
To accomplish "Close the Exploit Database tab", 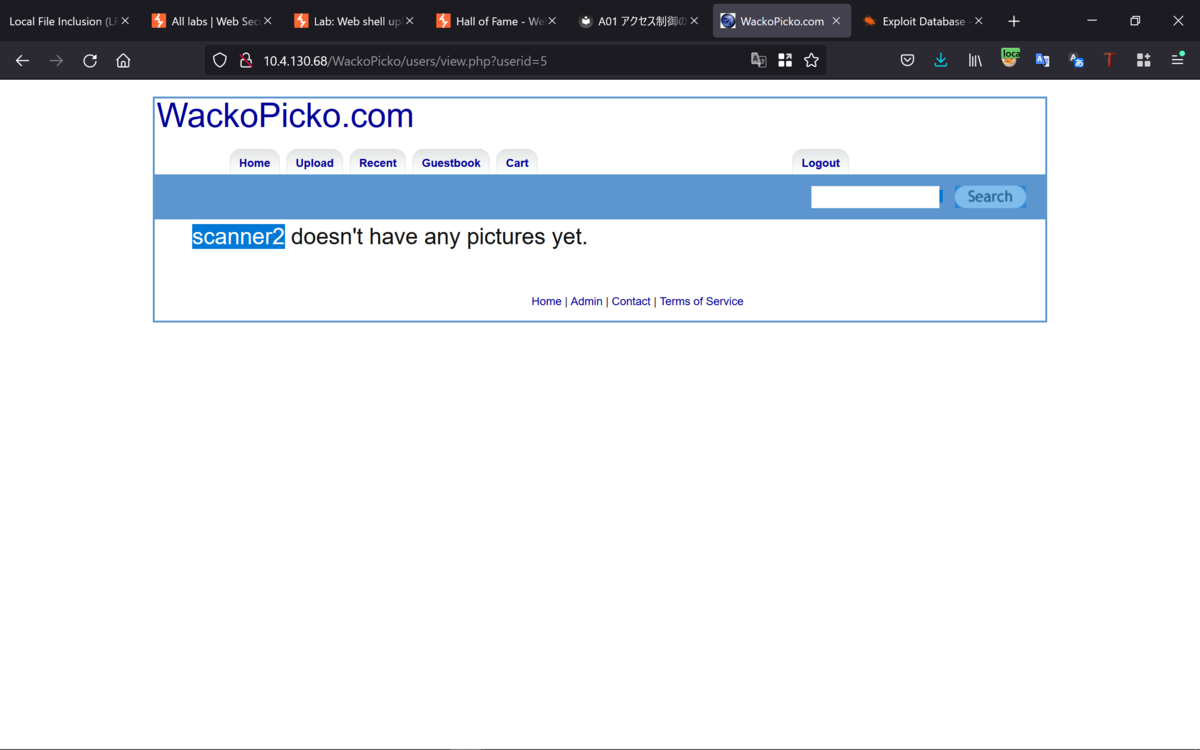I will pos(978,21).
